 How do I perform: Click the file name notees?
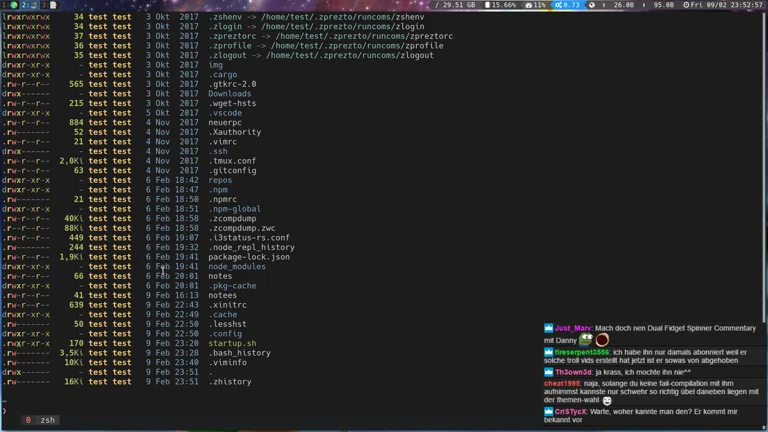coord(222,295)
